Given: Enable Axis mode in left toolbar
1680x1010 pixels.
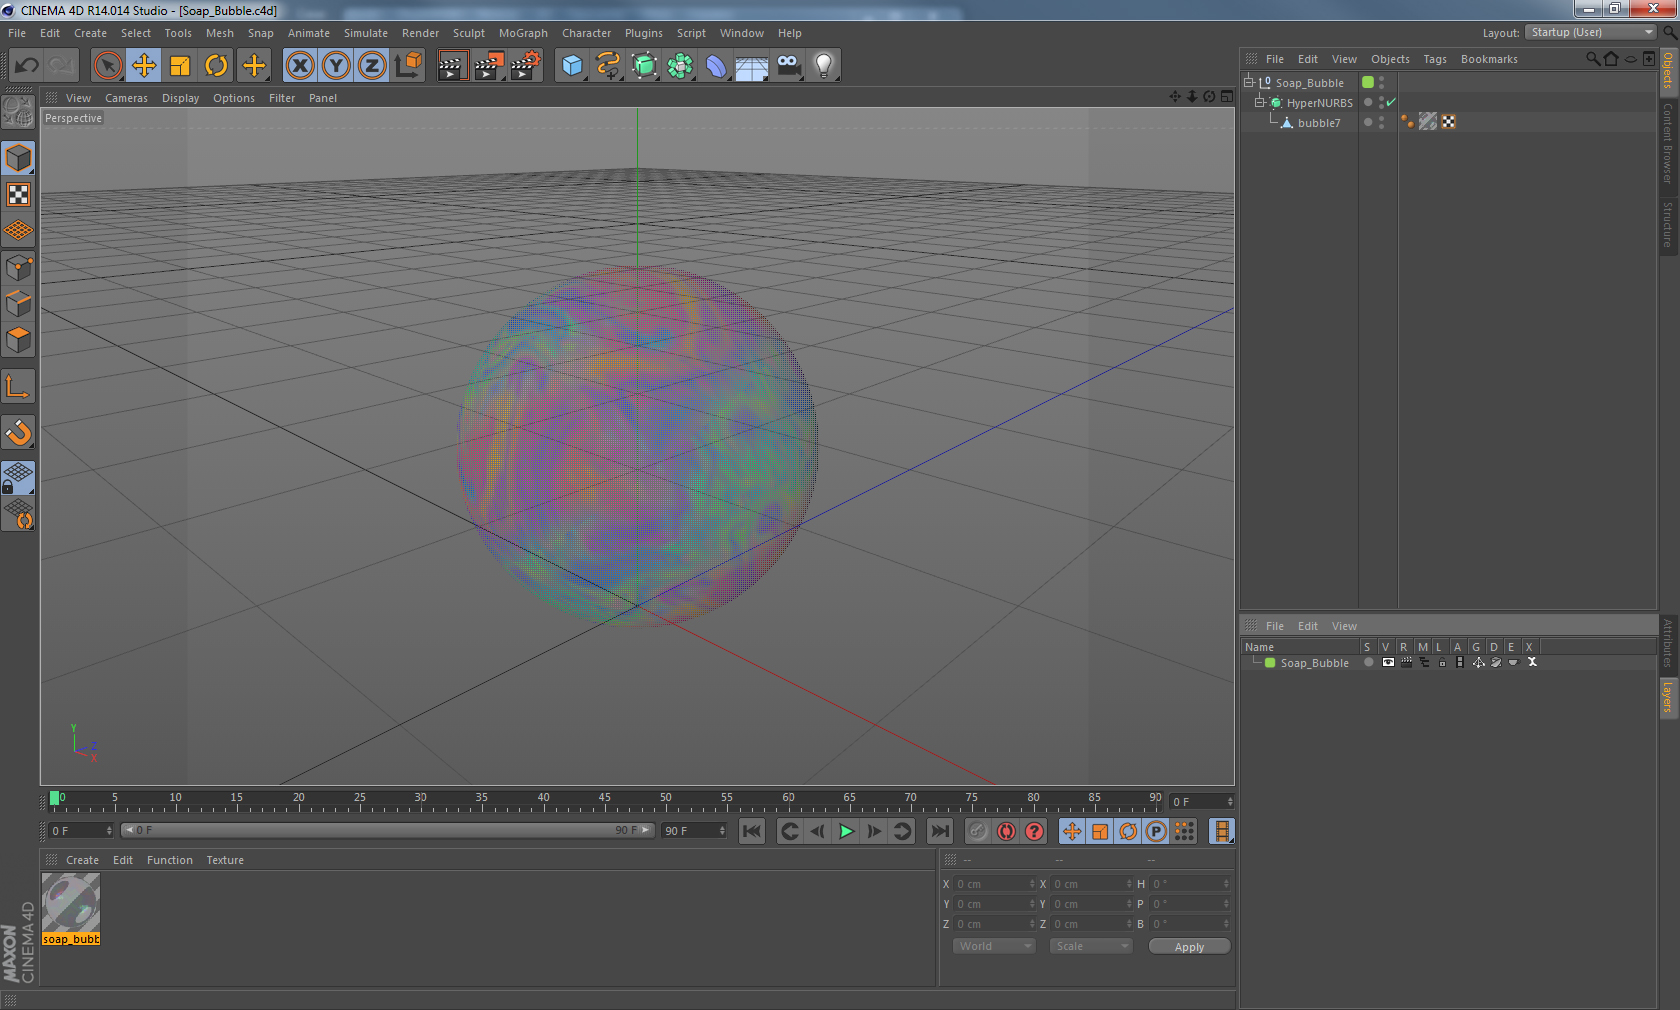Looking at the screenshot, I should pyautogui.click(x=18, y=386).
